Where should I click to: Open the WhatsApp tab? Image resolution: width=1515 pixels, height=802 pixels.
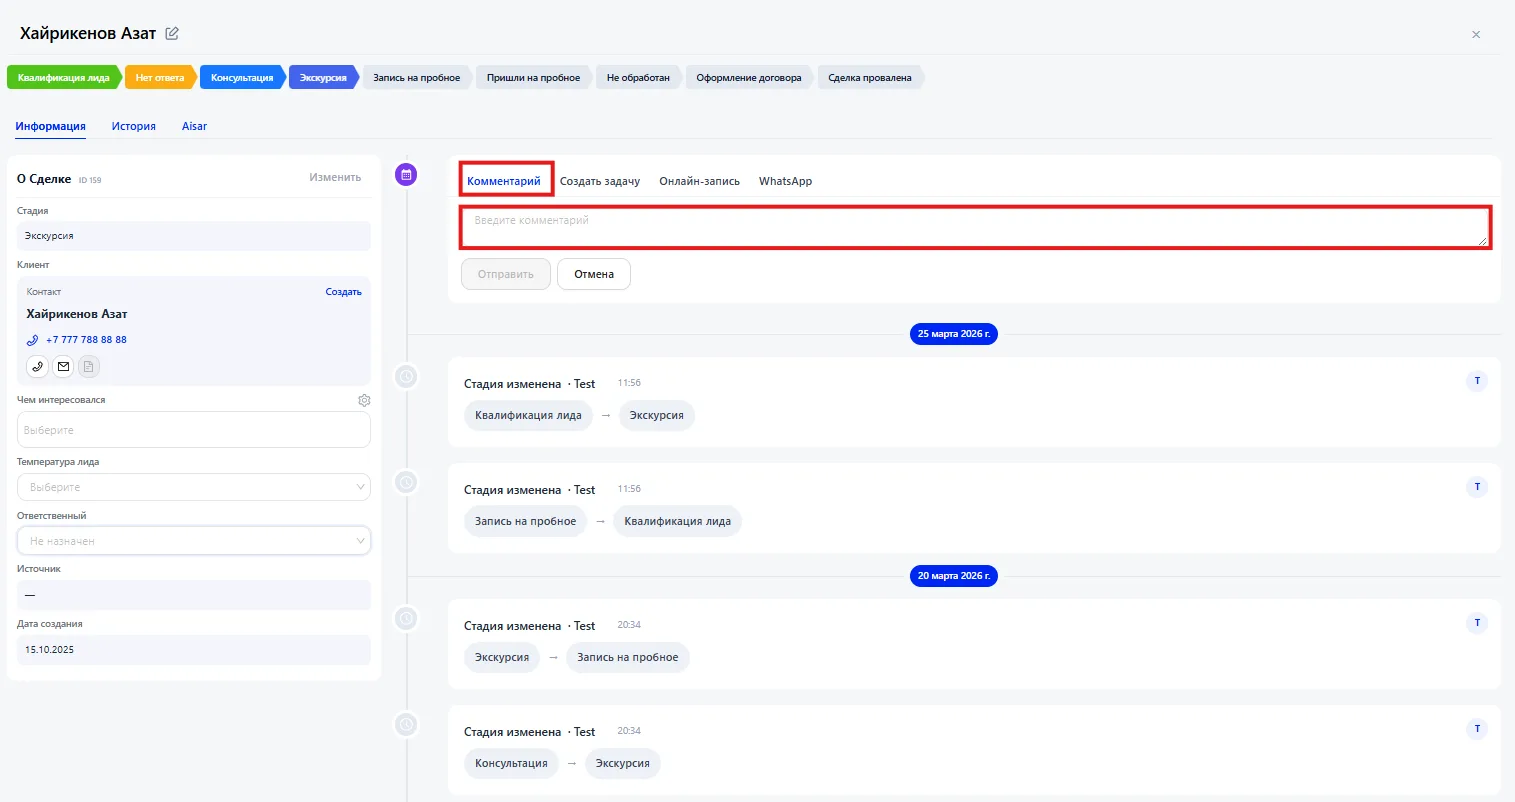coord(785,181)
